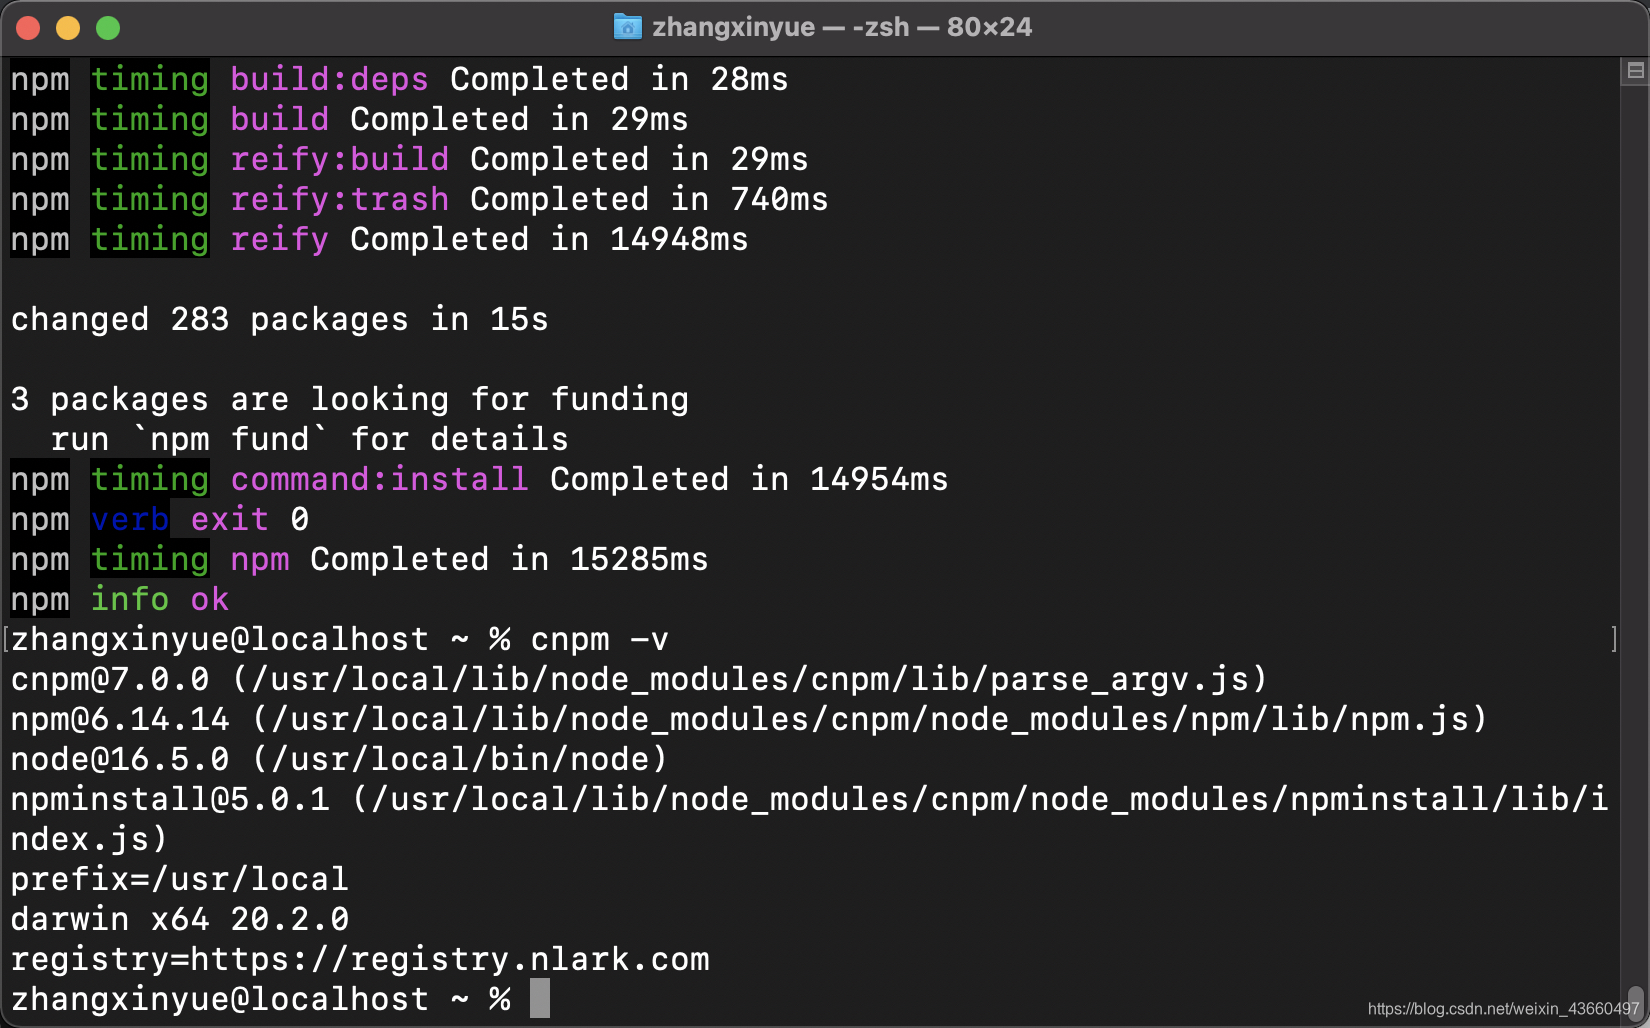Viewport: 1650px width, 1028px height.
Task: Click the 'npminstall@5.0.1' line
Action: click(809, 799)
